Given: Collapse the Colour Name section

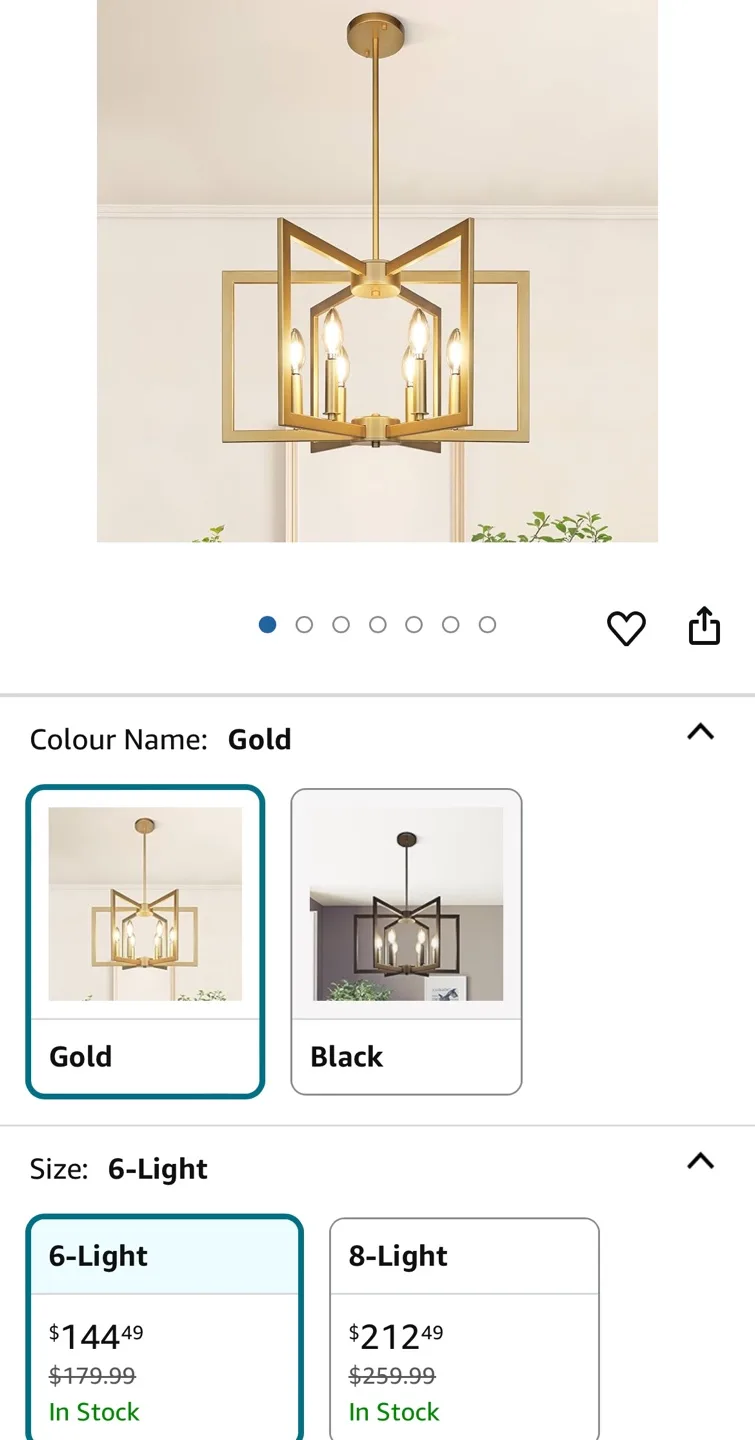Looking at the screenshot, I should click(701, 733).
